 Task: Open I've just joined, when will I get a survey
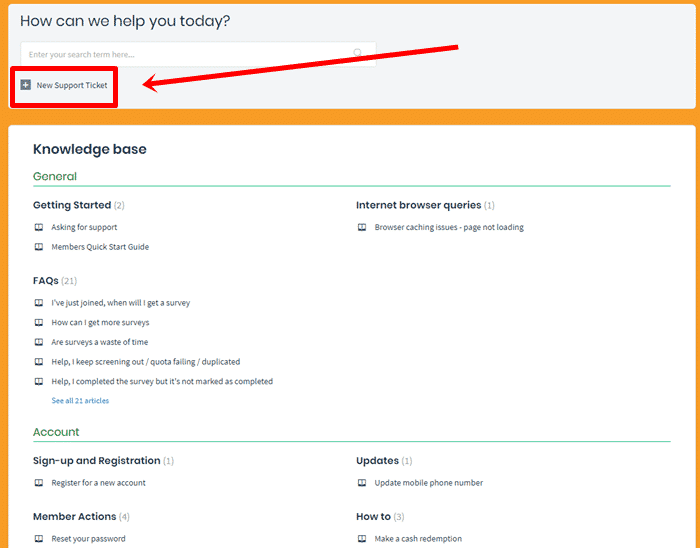point(121,303)
